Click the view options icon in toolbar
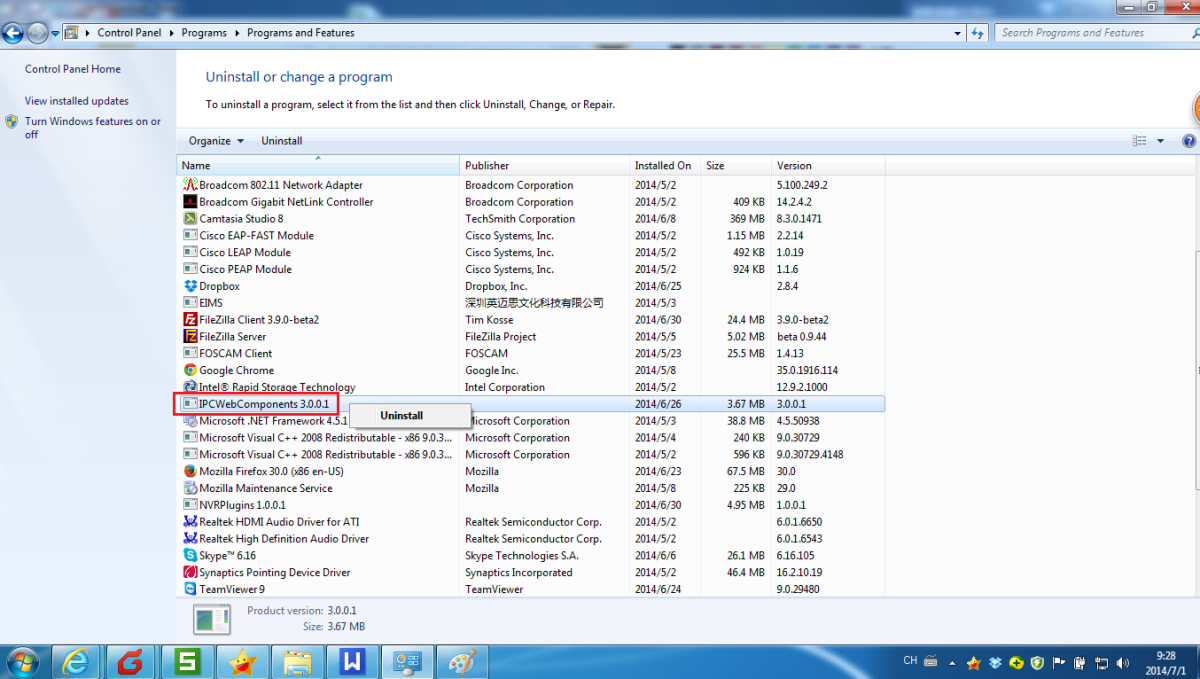This screenshot has height=679, width=1200. 1139,141
